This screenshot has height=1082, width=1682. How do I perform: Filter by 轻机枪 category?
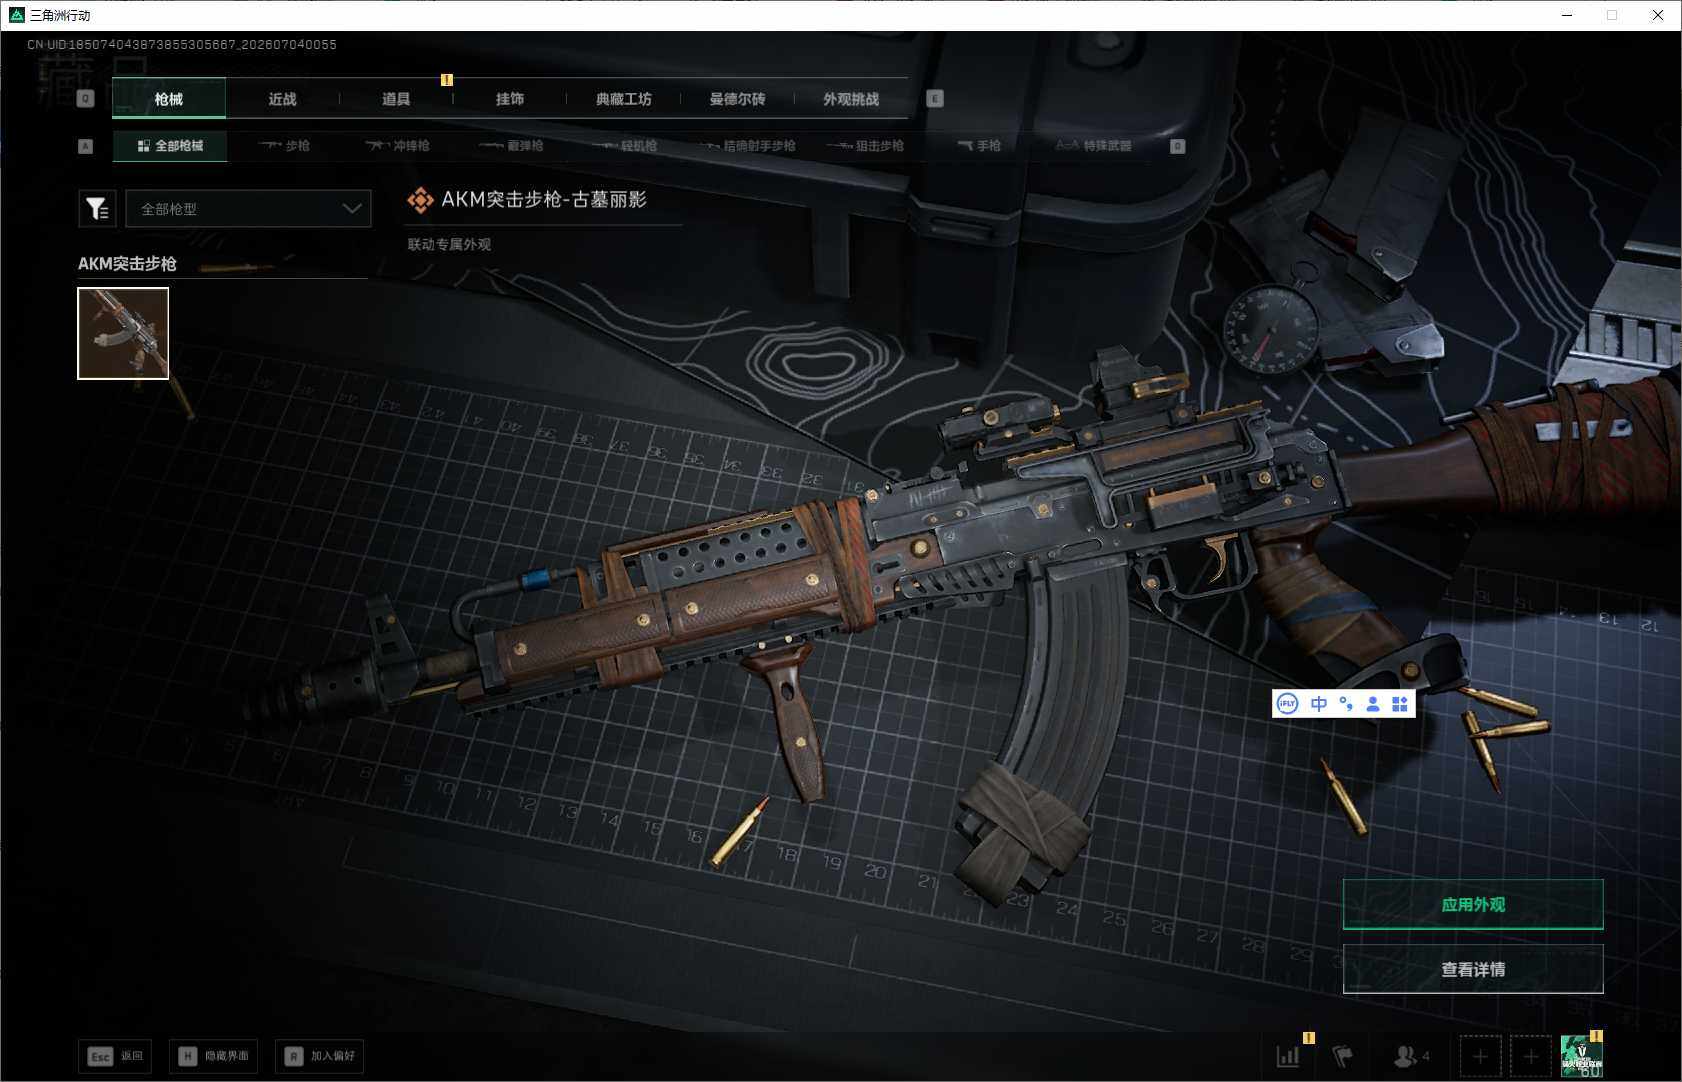625,146
